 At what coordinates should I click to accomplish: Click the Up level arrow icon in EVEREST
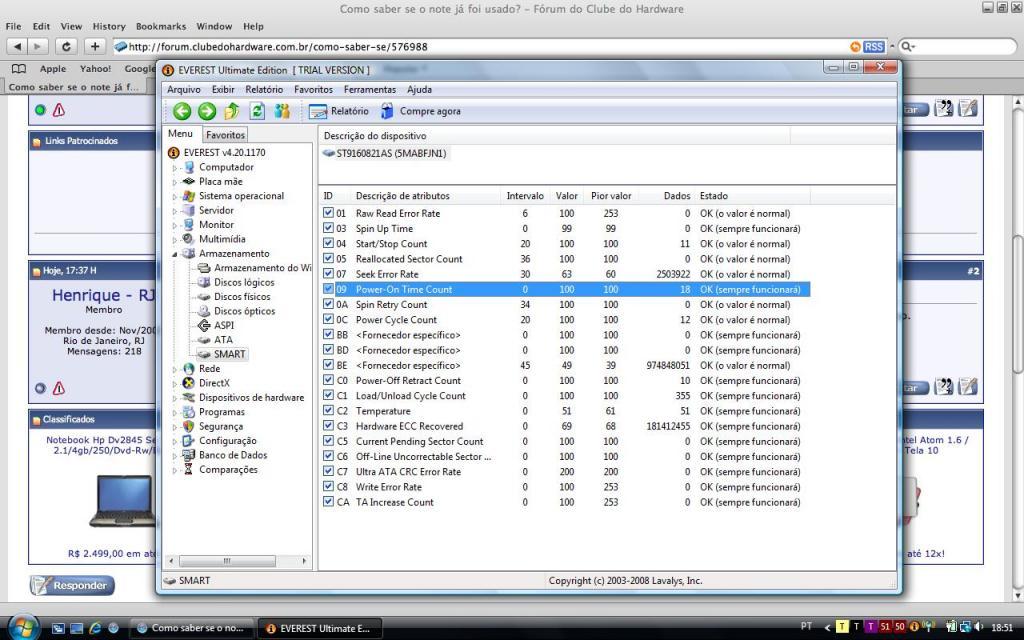click(x=232, y=112)
